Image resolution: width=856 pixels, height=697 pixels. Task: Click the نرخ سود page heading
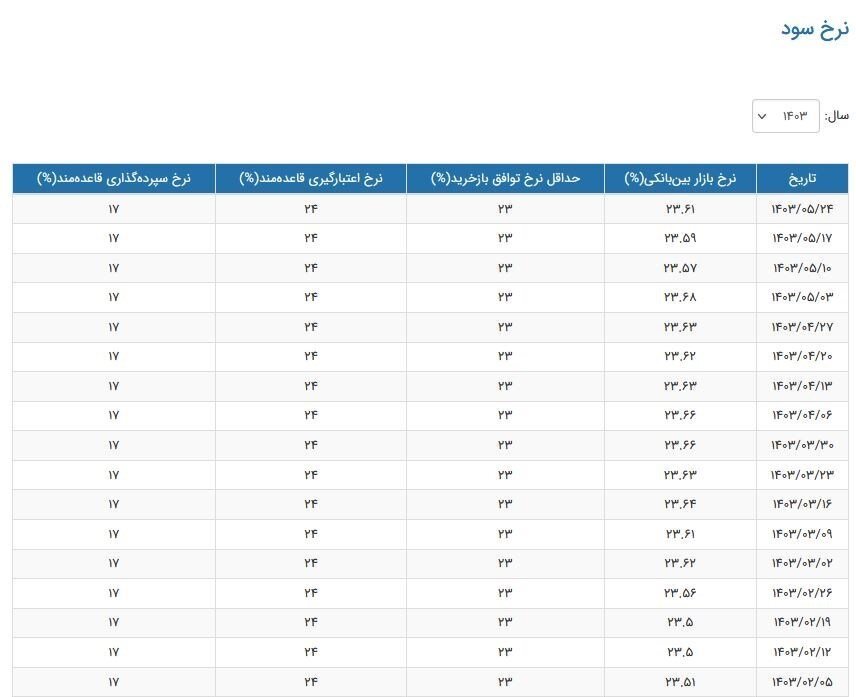click(814, 28)
